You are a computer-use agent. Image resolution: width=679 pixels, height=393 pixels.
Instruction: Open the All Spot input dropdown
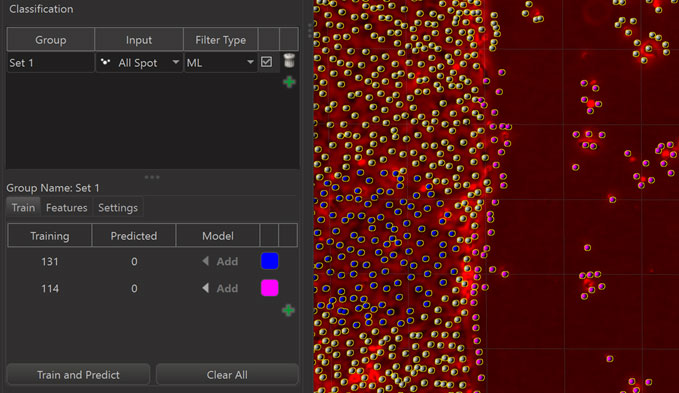click(x=139, y=63)
